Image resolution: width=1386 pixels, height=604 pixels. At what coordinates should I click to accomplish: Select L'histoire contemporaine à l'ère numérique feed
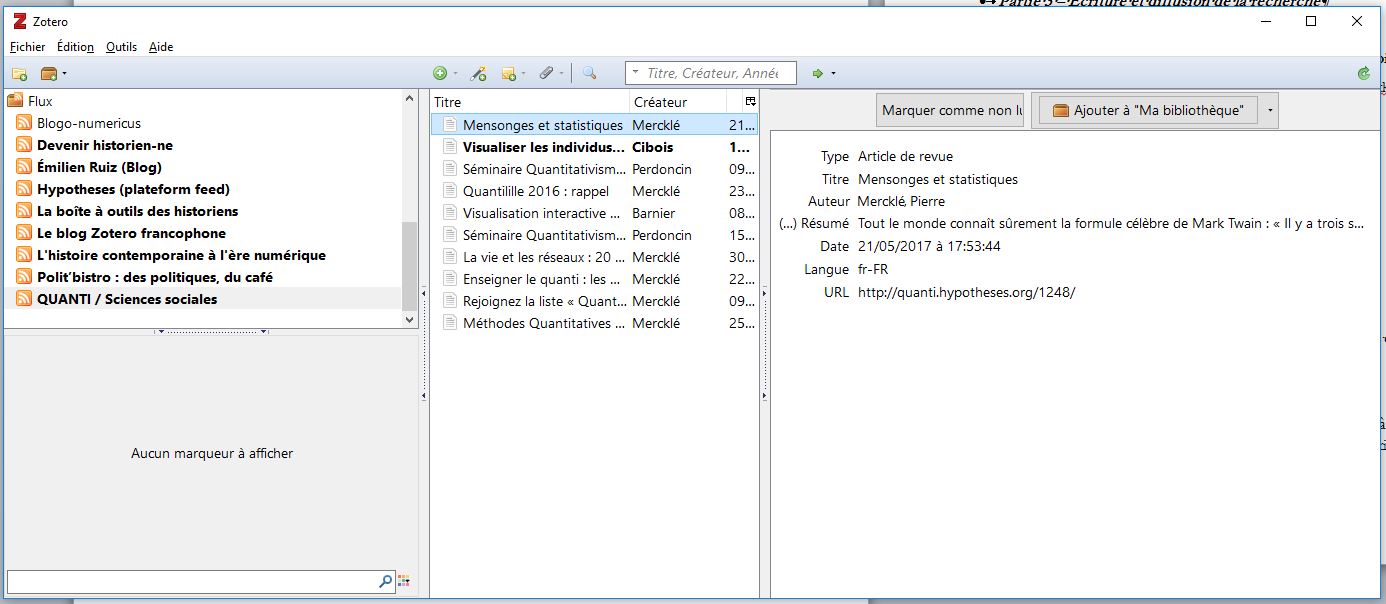click(x=181, y=255)
